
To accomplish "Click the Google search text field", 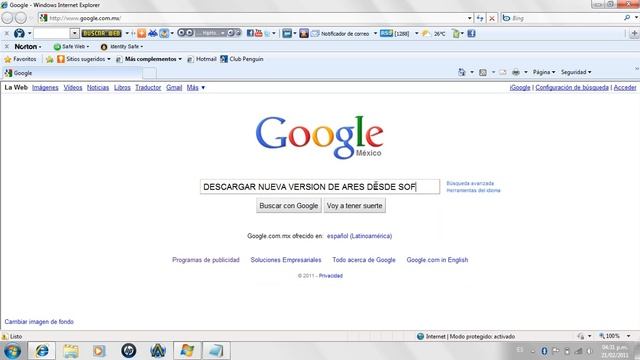I will [320, 187].
